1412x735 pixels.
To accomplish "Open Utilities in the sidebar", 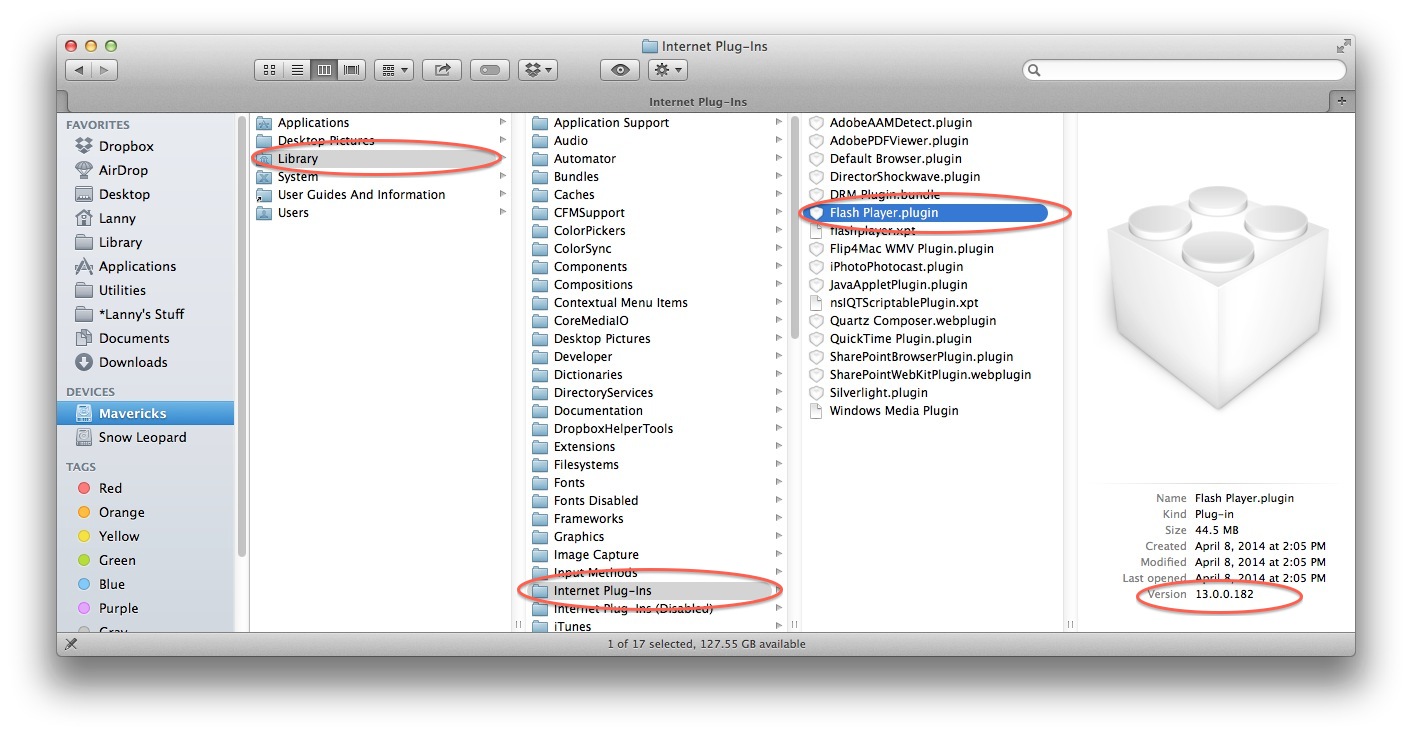I will 122,290.
